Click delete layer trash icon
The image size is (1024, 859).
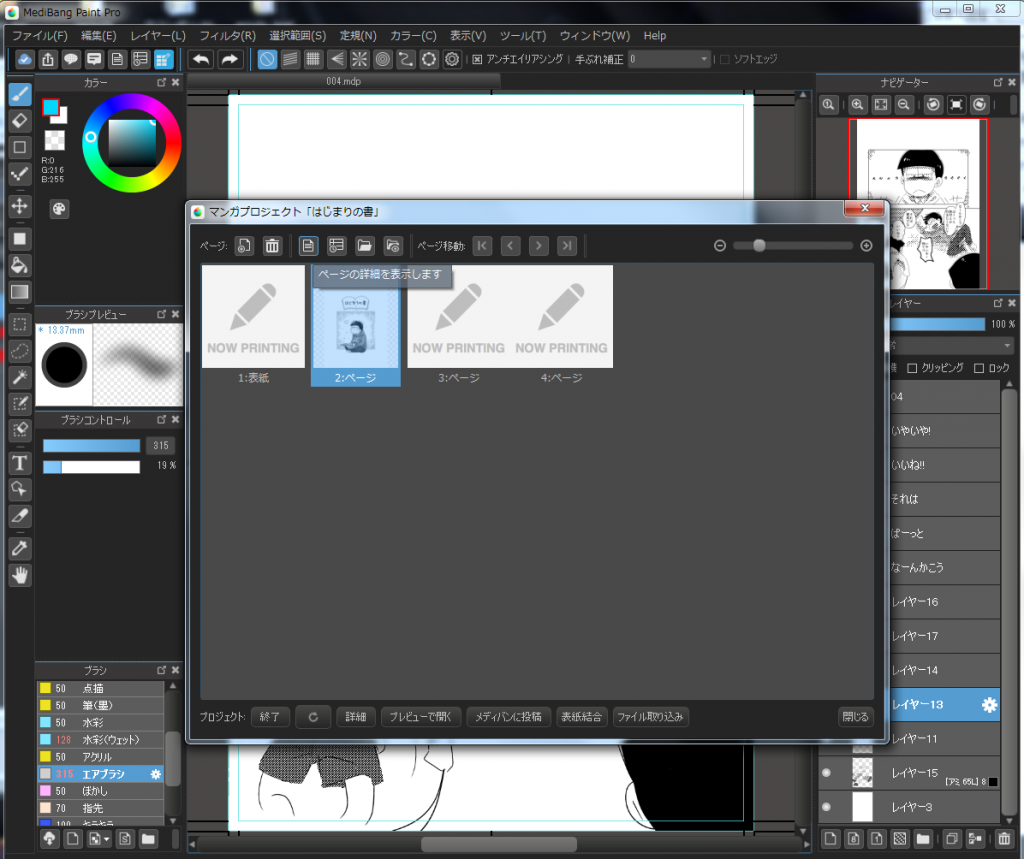(1004, 838)
